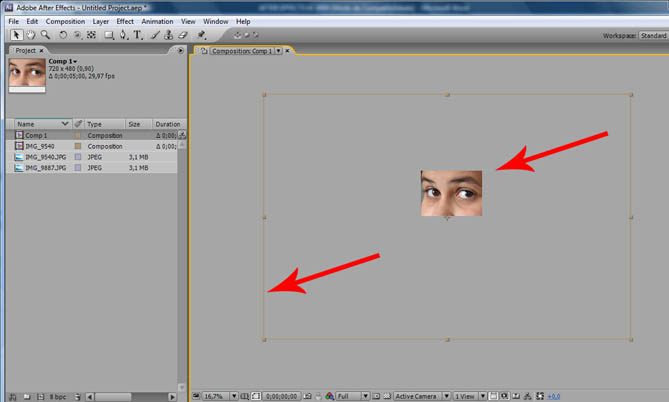
Task: Select the Hand tool
Action: (x=31, y=35)
